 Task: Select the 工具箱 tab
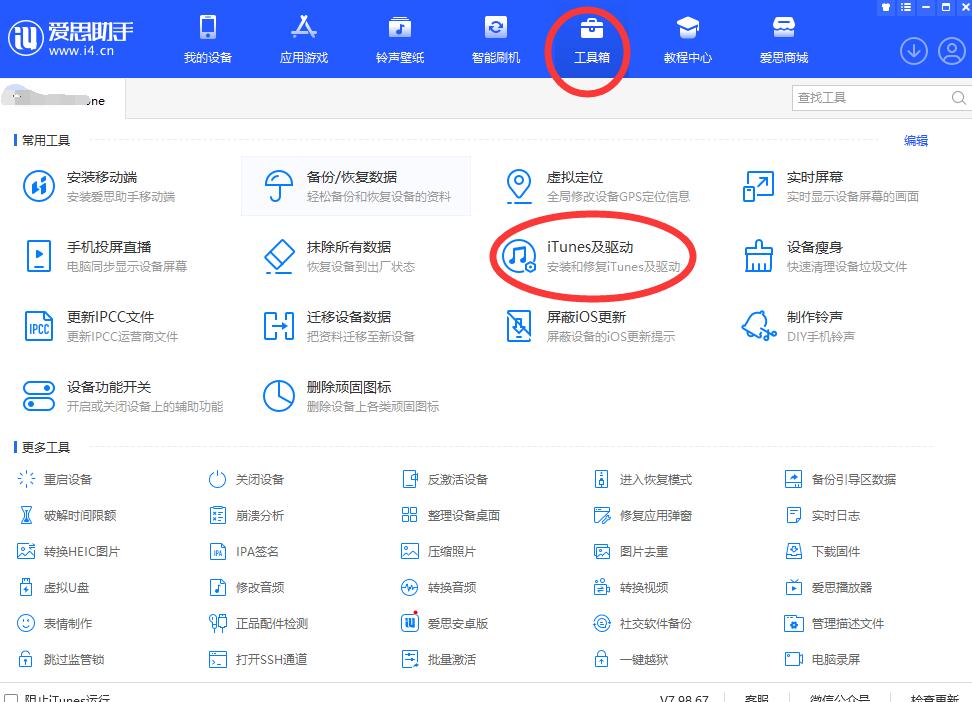tap(591, 39)
